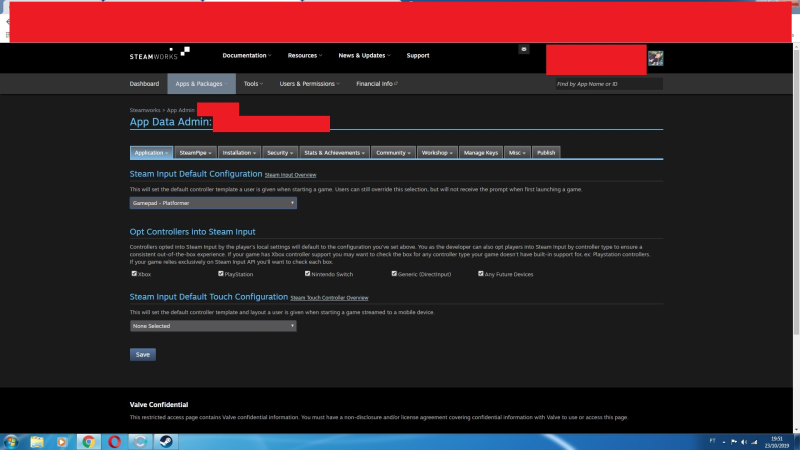Image resolution: width=800 pixels, height=450 pixels.
Task: Open Opera browser from taskbar
Action: 114,441
